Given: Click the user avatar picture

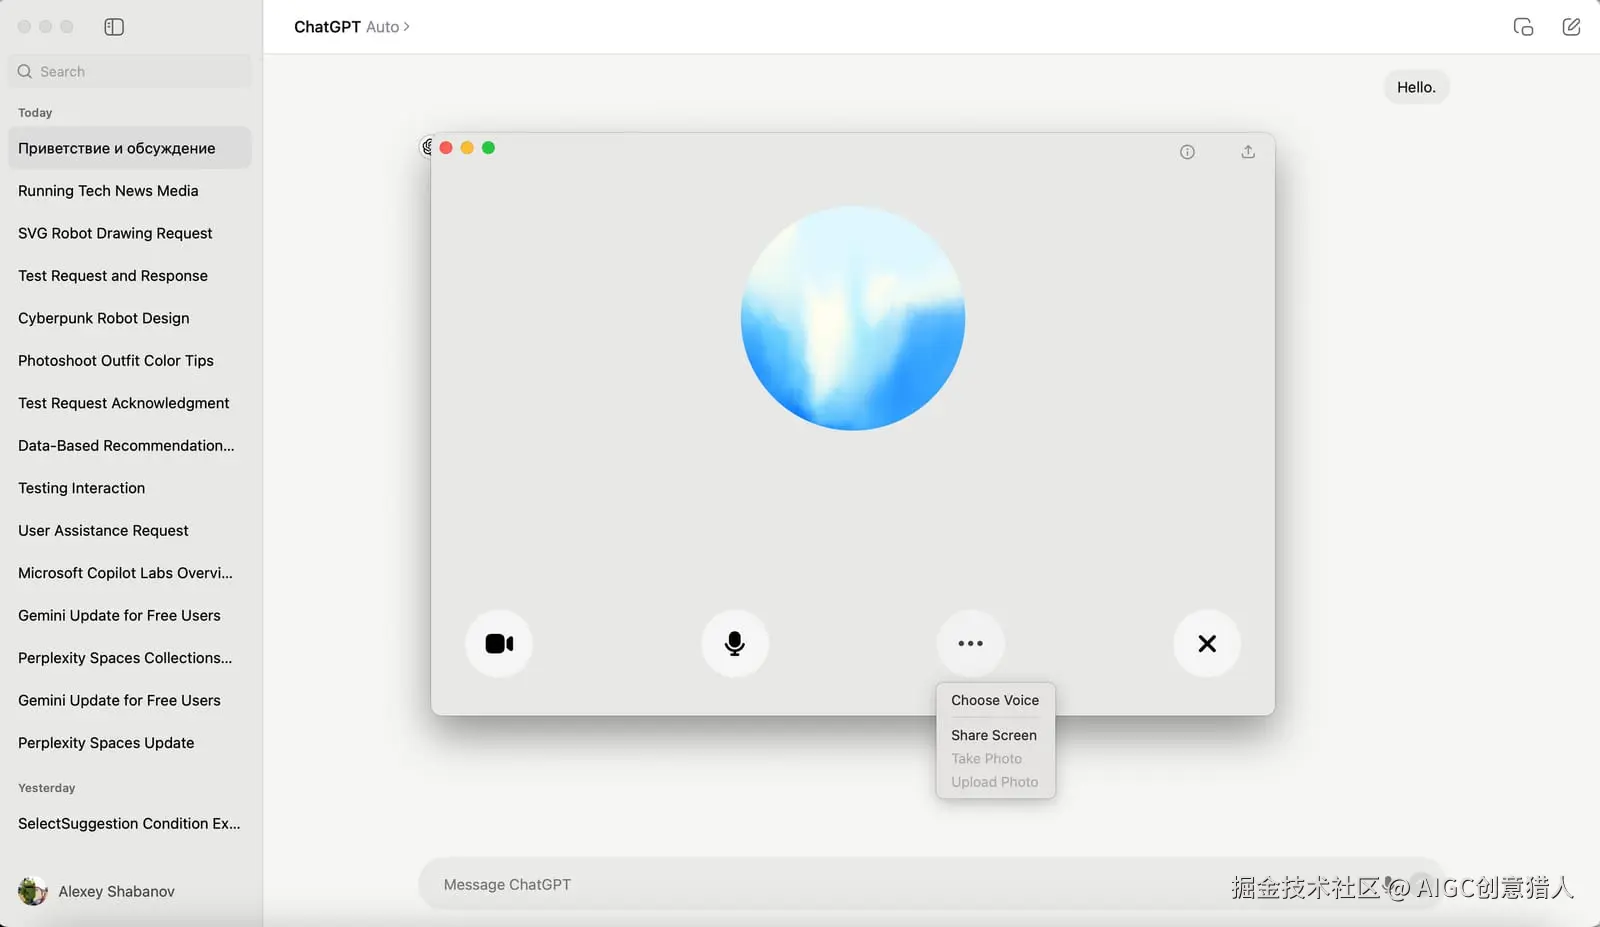Looking at the screenshot, I should 33,891.
